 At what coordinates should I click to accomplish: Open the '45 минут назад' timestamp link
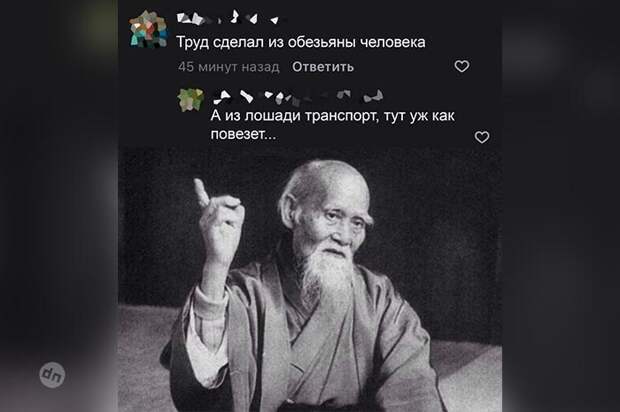pyautogui.click(x=229, y=67)
